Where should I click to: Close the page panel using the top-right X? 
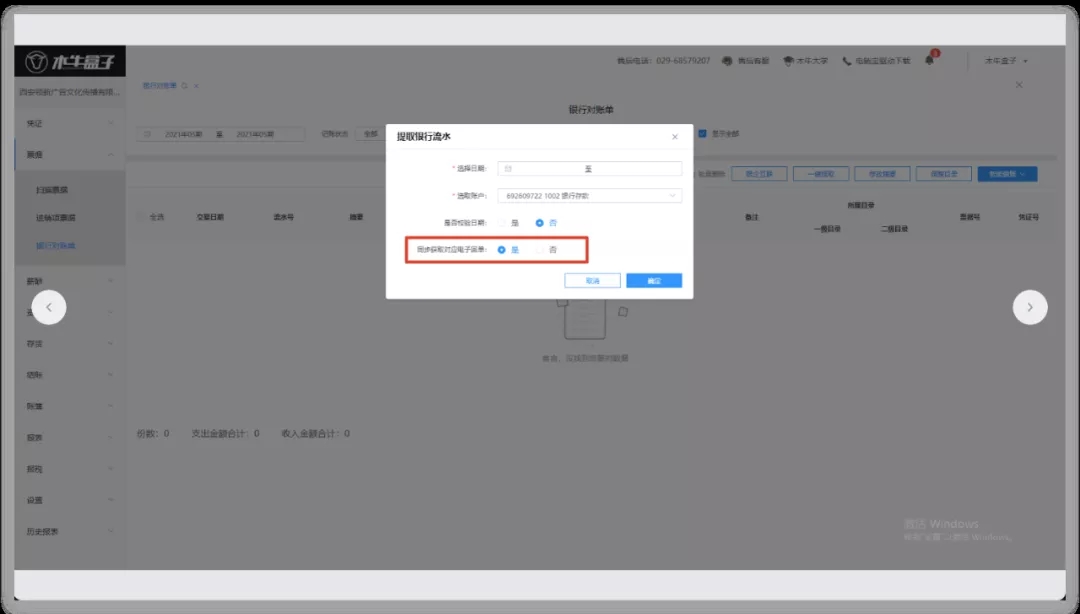(1019, 85)
